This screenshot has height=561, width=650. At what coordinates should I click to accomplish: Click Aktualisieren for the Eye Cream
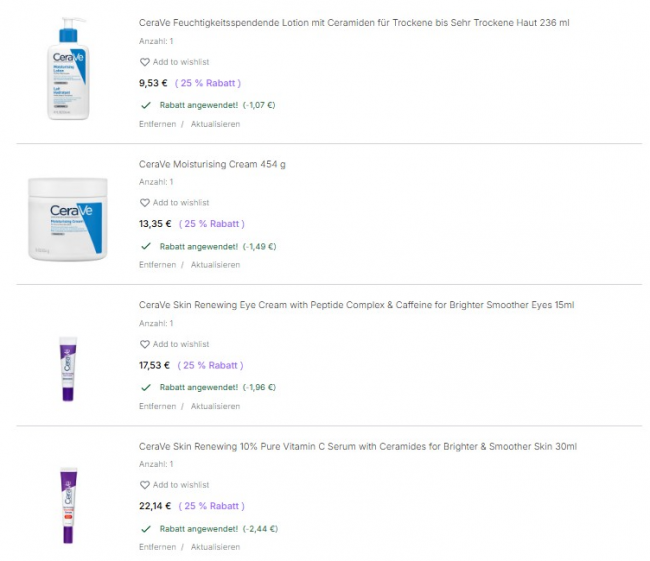click(215, 406)
